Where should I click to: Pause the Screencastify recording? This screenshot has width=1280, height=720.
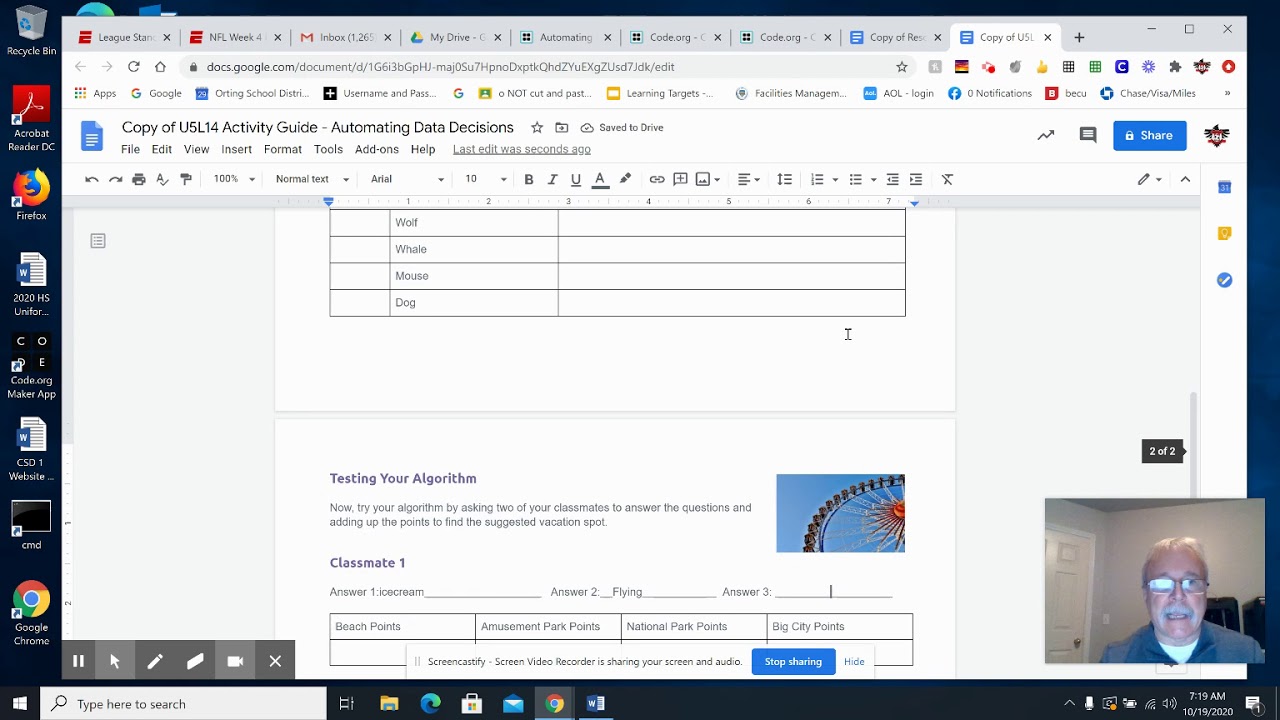[78, 661]
